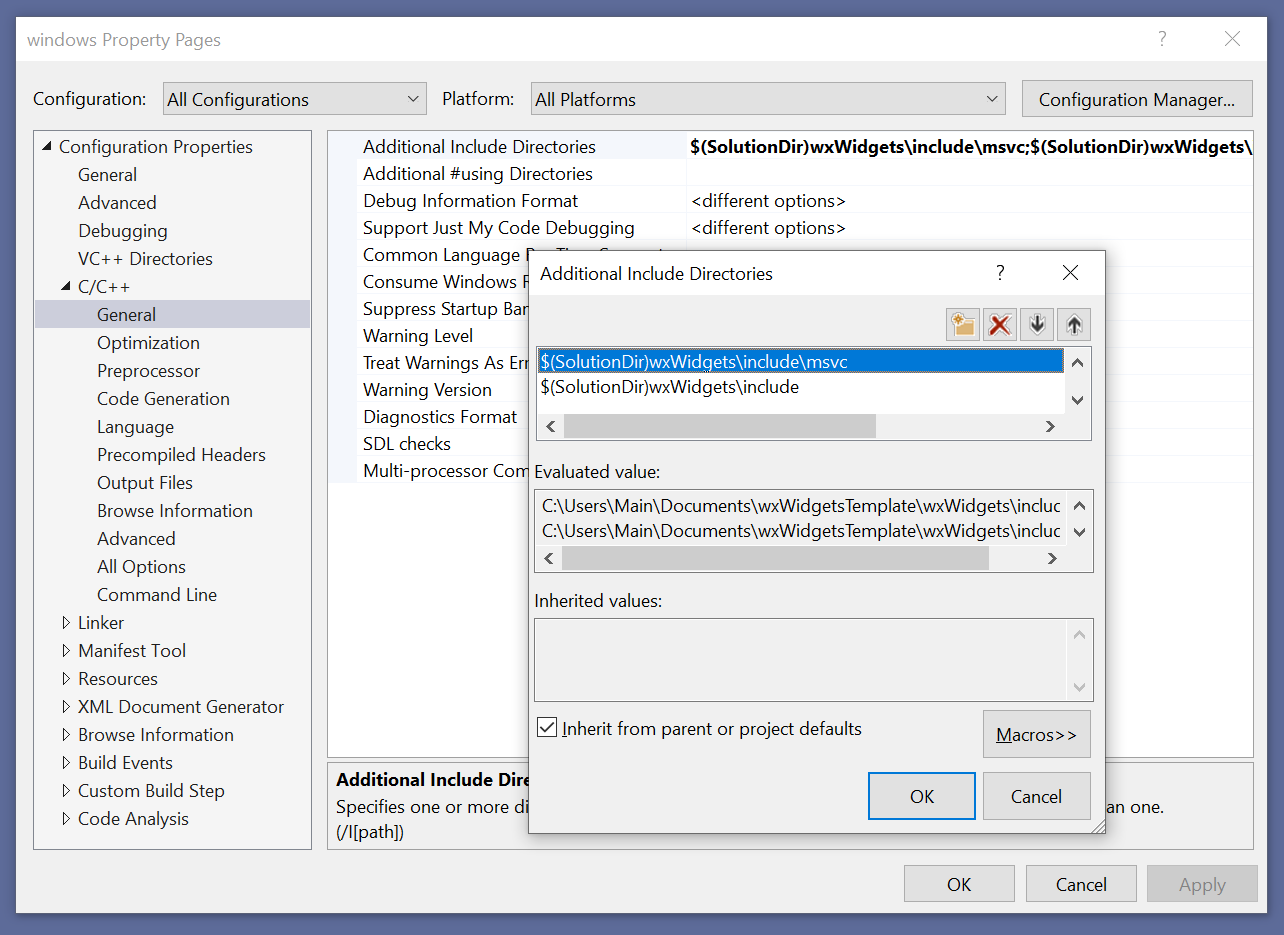This screenshot has height=935, width=1284.
Task: Click the red X Delete Line icon
Action: click(1000, 324)
